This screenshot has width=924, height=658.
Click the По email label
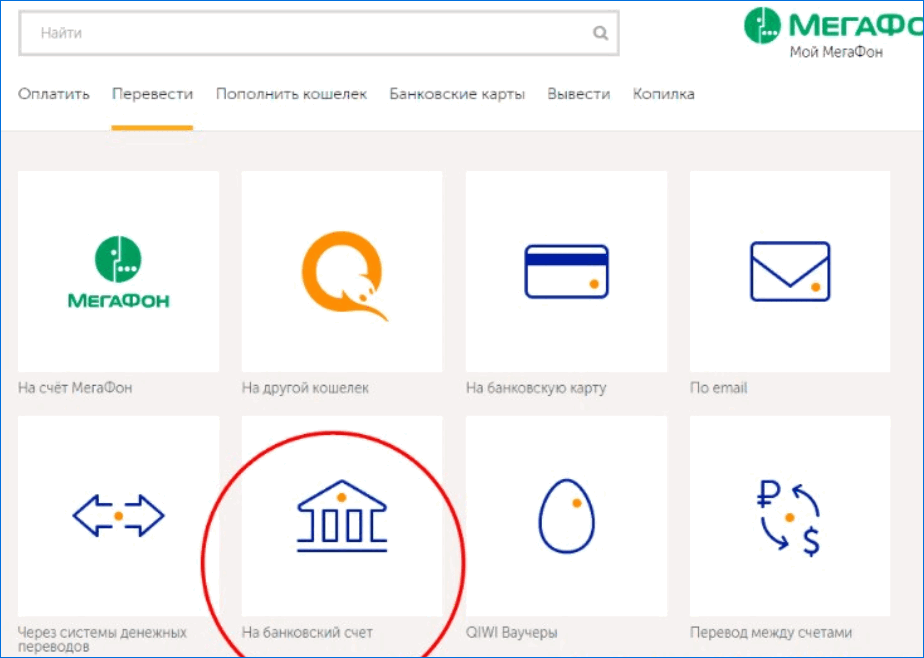718,388
